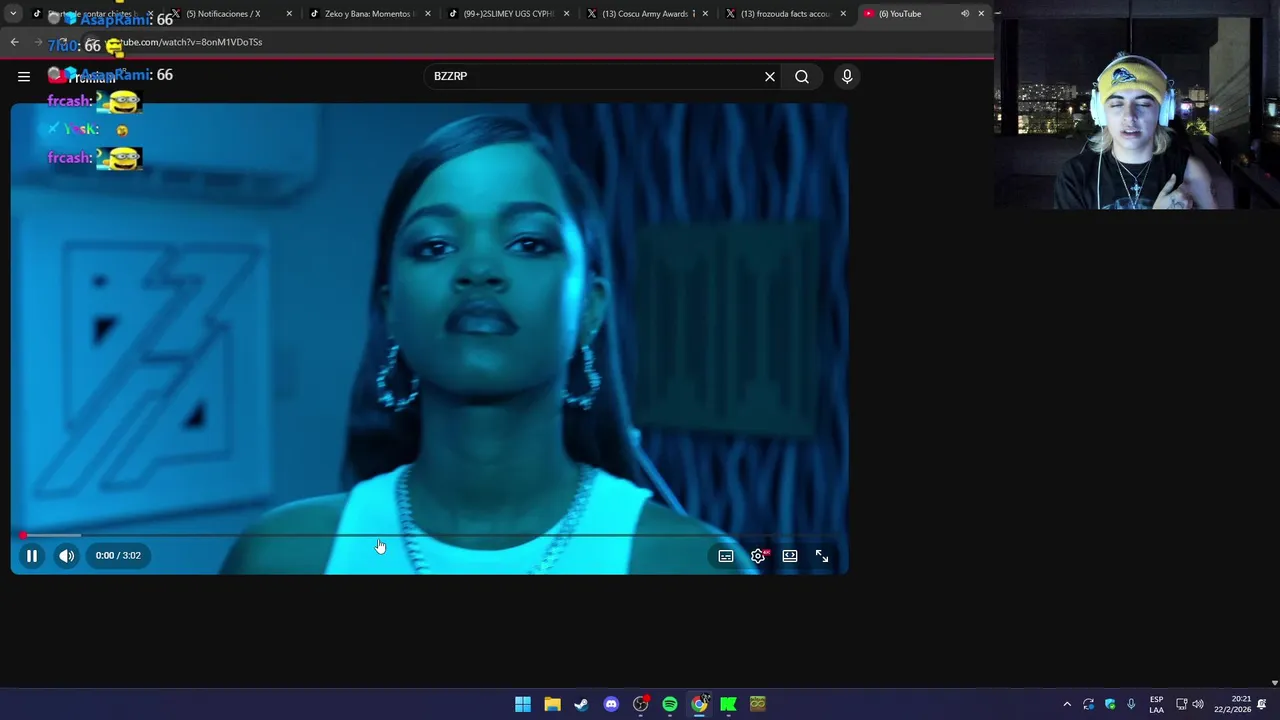This screenshot has width=1280, height=720.
Task: Switch to 2SLIMEY UGS CYPH tab
Action: point(506,14)
